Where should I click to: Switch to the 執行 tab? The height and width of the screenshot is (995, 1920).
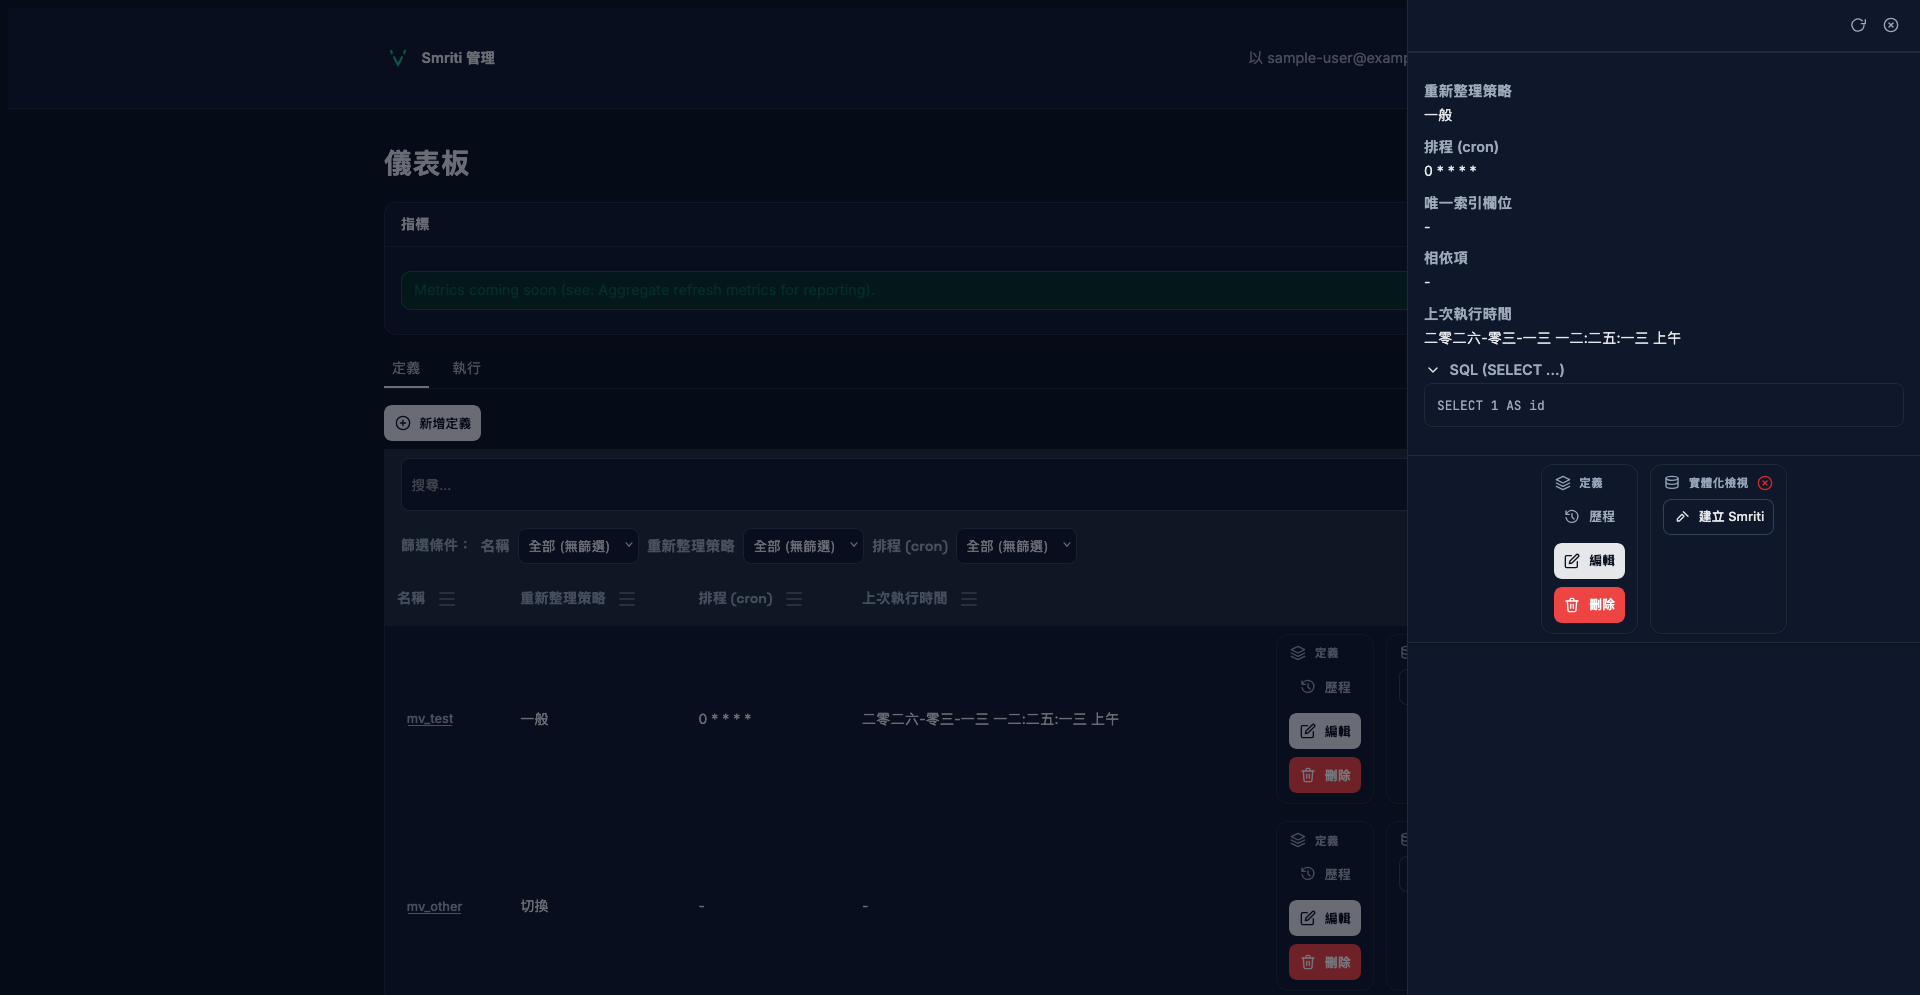point(466,368)
